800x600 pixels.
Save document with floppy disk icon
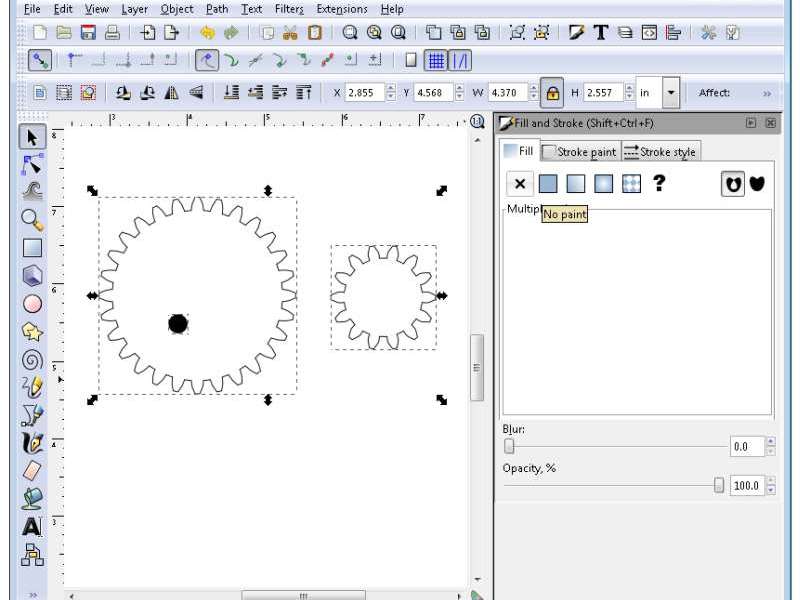[88, 33]
